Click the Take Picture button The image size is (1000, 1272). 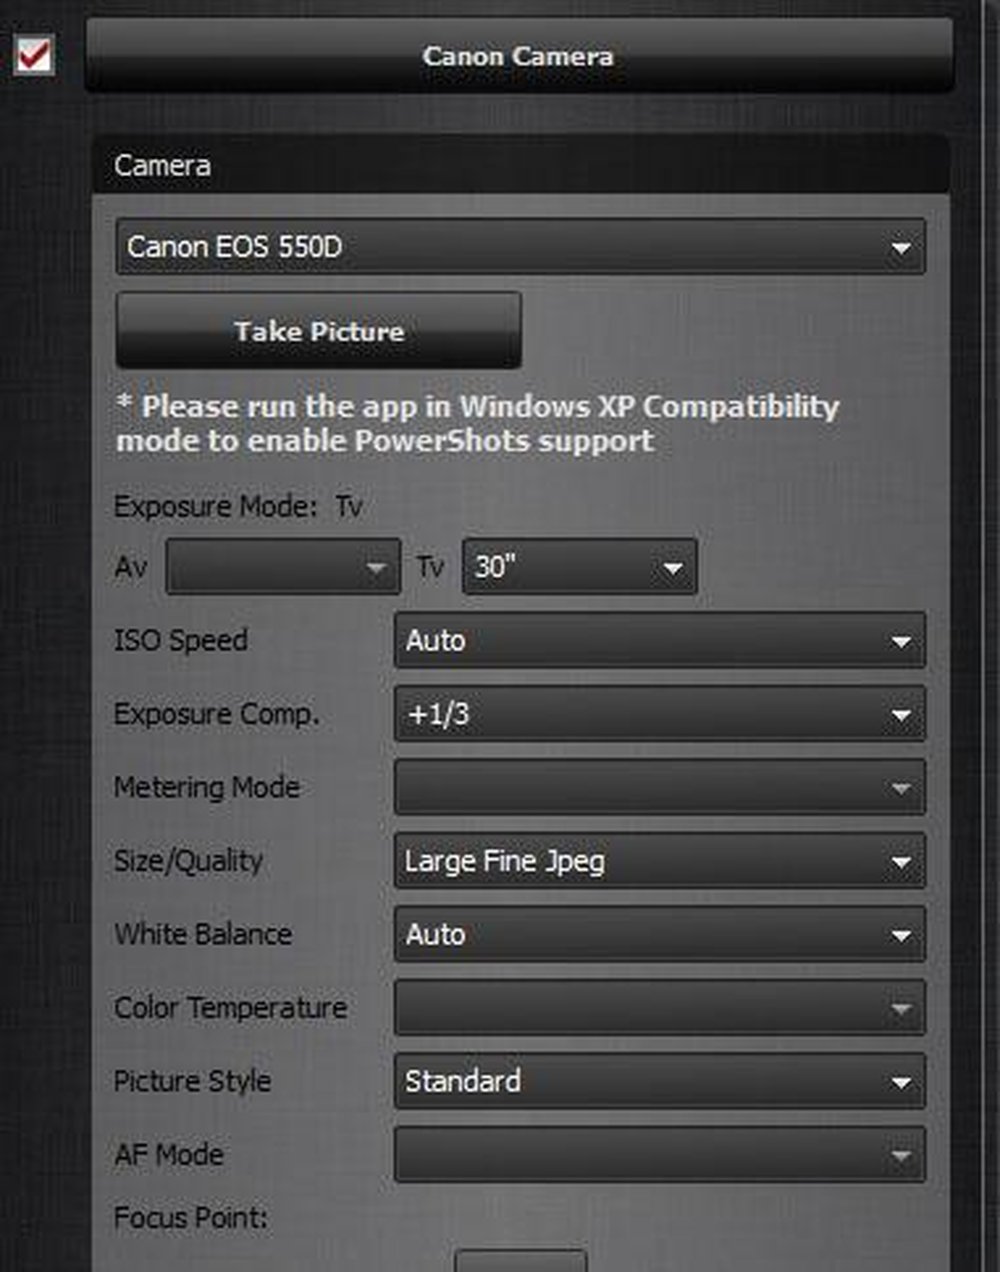[x=318, y=331]
